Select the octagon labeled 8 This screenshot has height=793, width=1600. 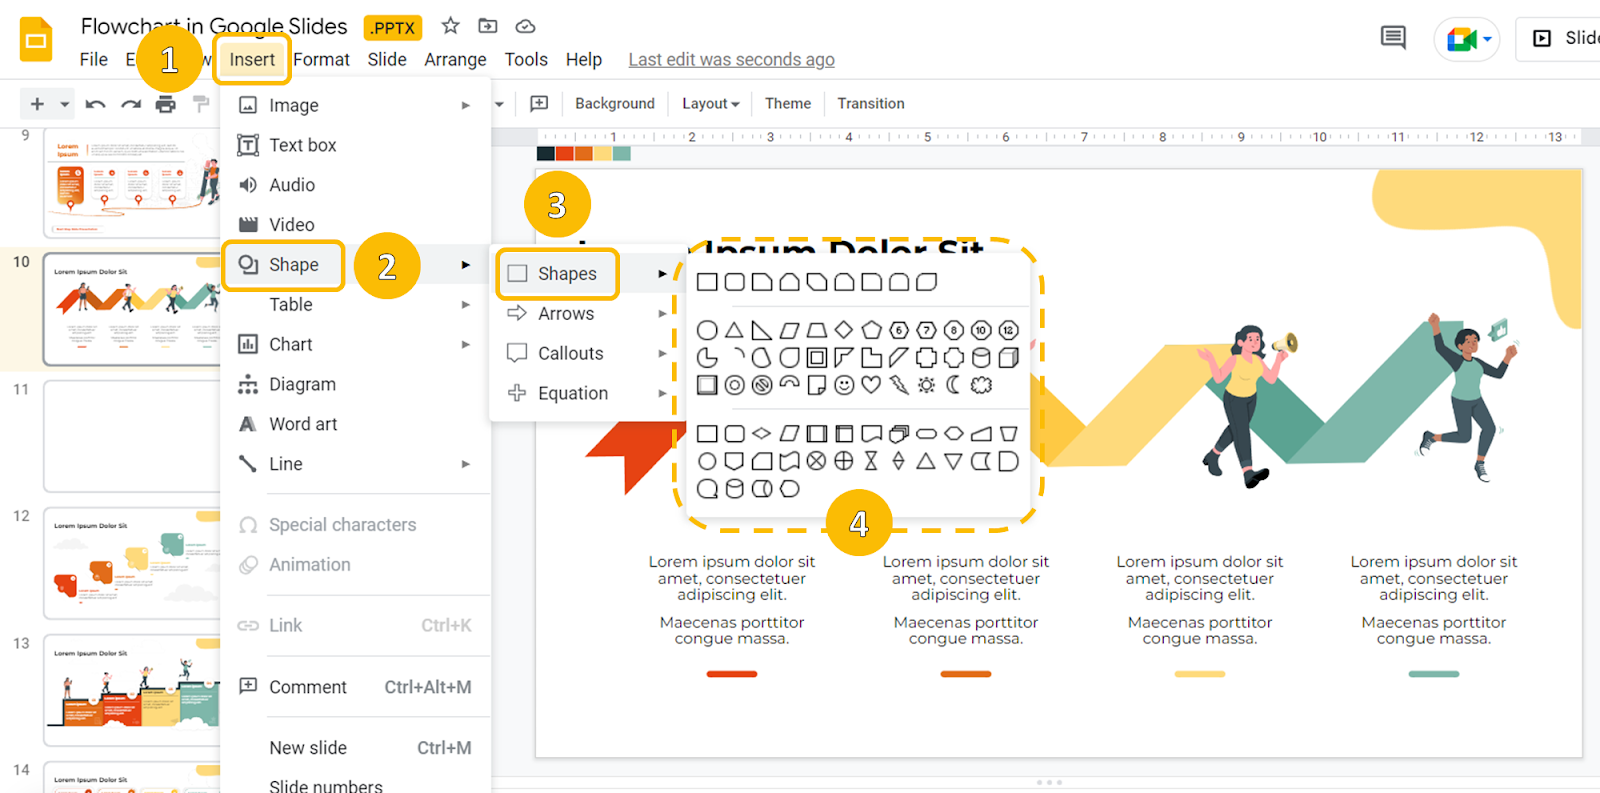point(954,330)
